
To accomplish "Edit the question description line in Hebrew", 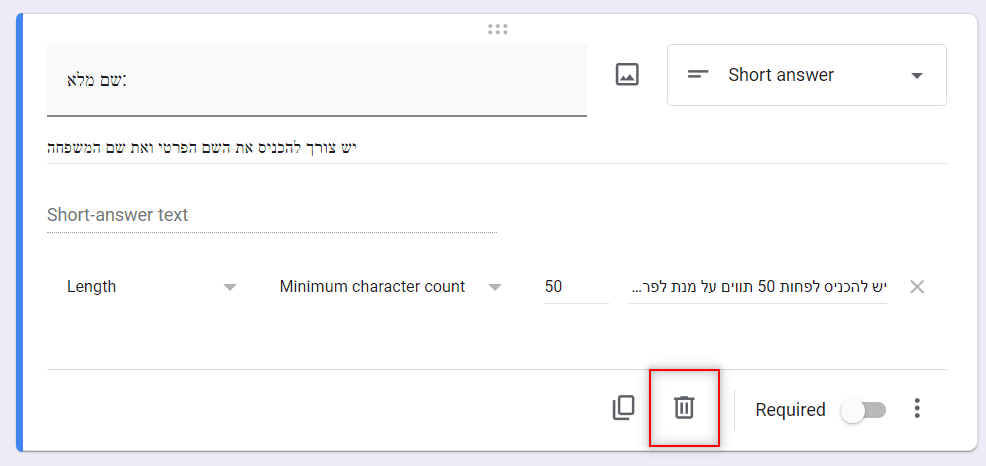I will click(x=496, y=149).
